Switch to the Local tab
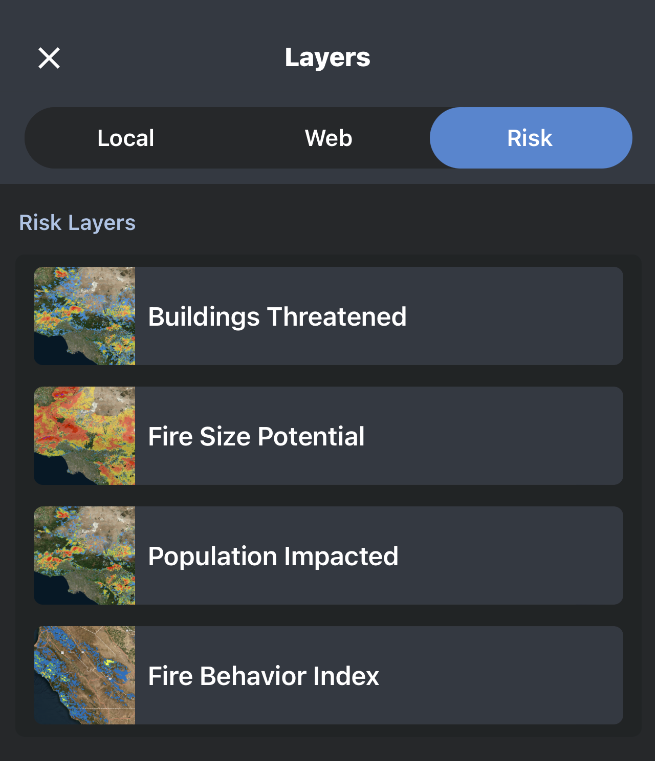655x761 pixels. coord(126,138)
